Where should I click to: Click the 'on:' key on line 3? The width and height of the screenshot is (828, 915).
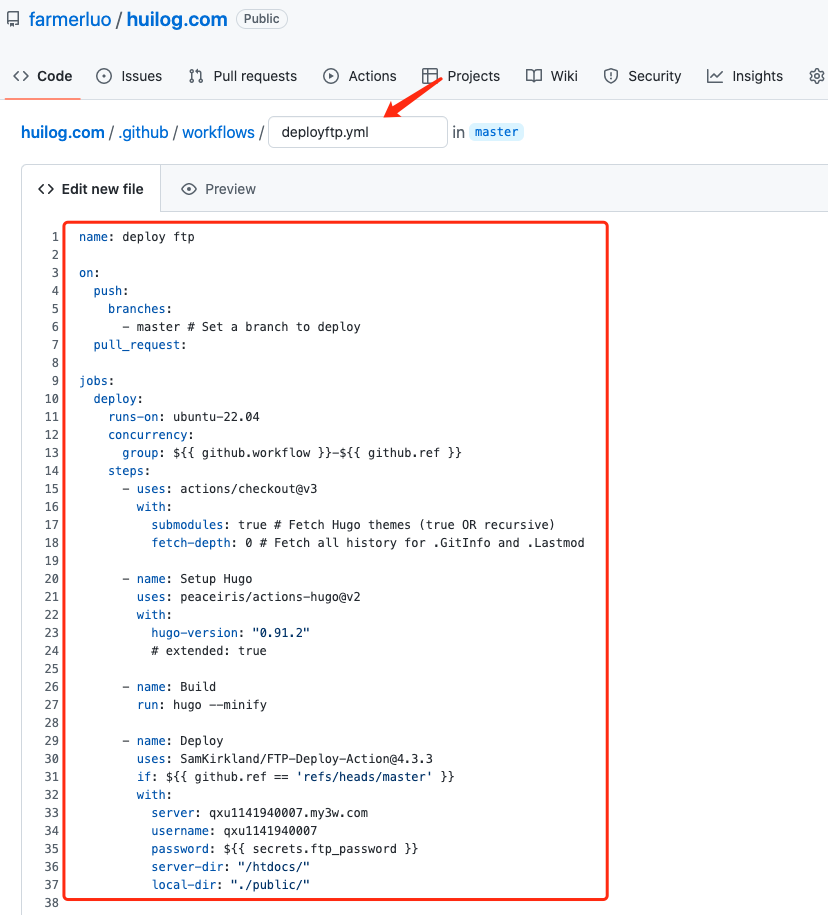click(x=89, y=273)
